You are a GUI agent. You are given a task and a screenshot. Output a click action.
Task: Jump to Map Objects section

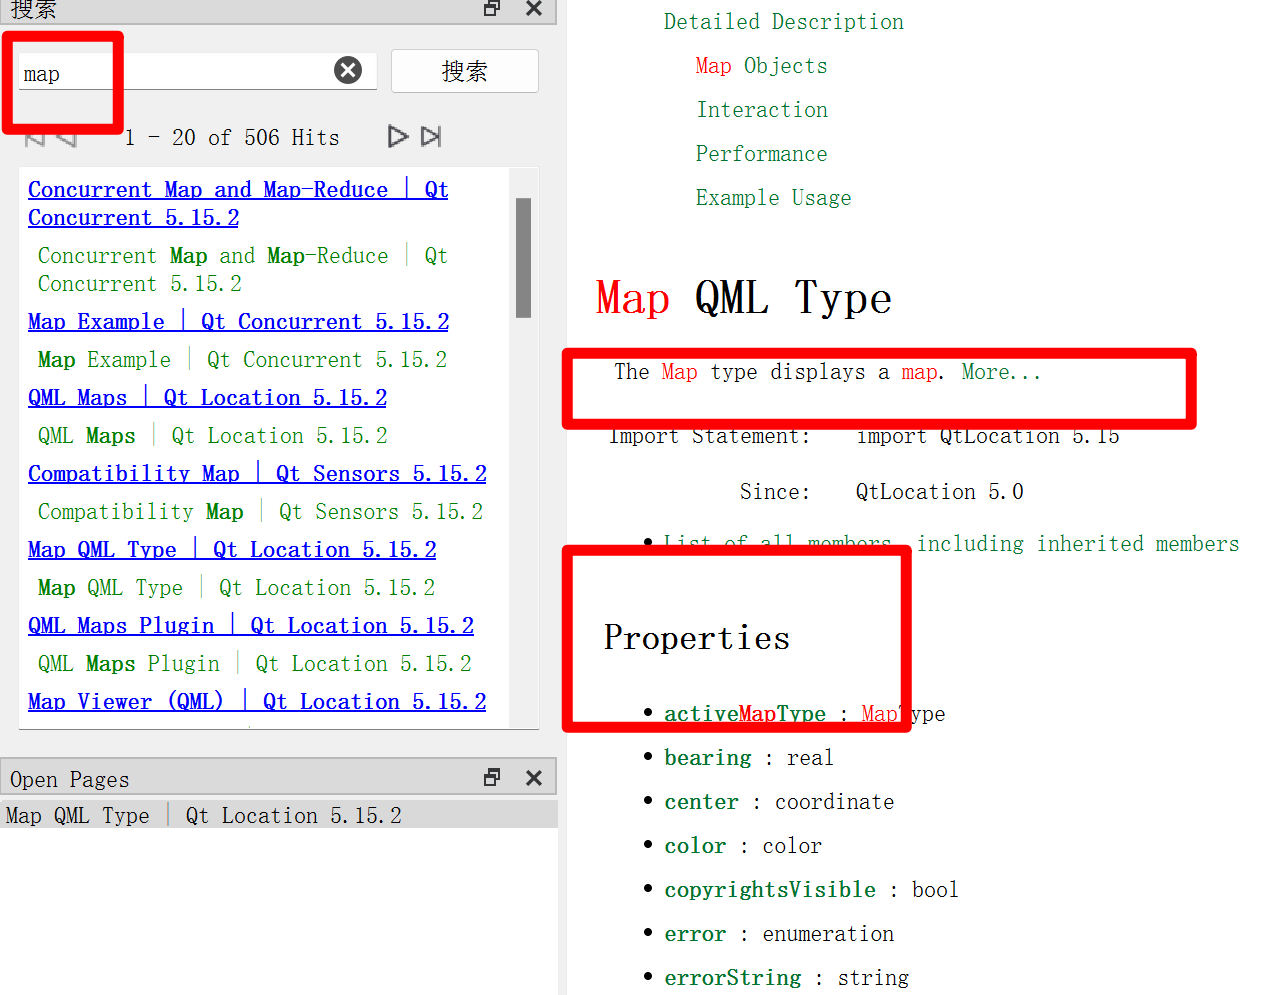coord(761,66)
